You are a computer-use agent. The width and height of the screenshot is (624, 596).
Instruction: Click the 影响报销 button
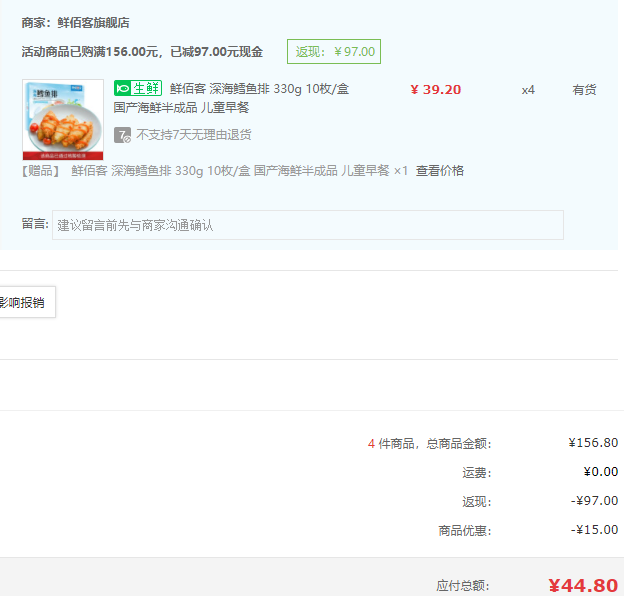tap(25, 302)
